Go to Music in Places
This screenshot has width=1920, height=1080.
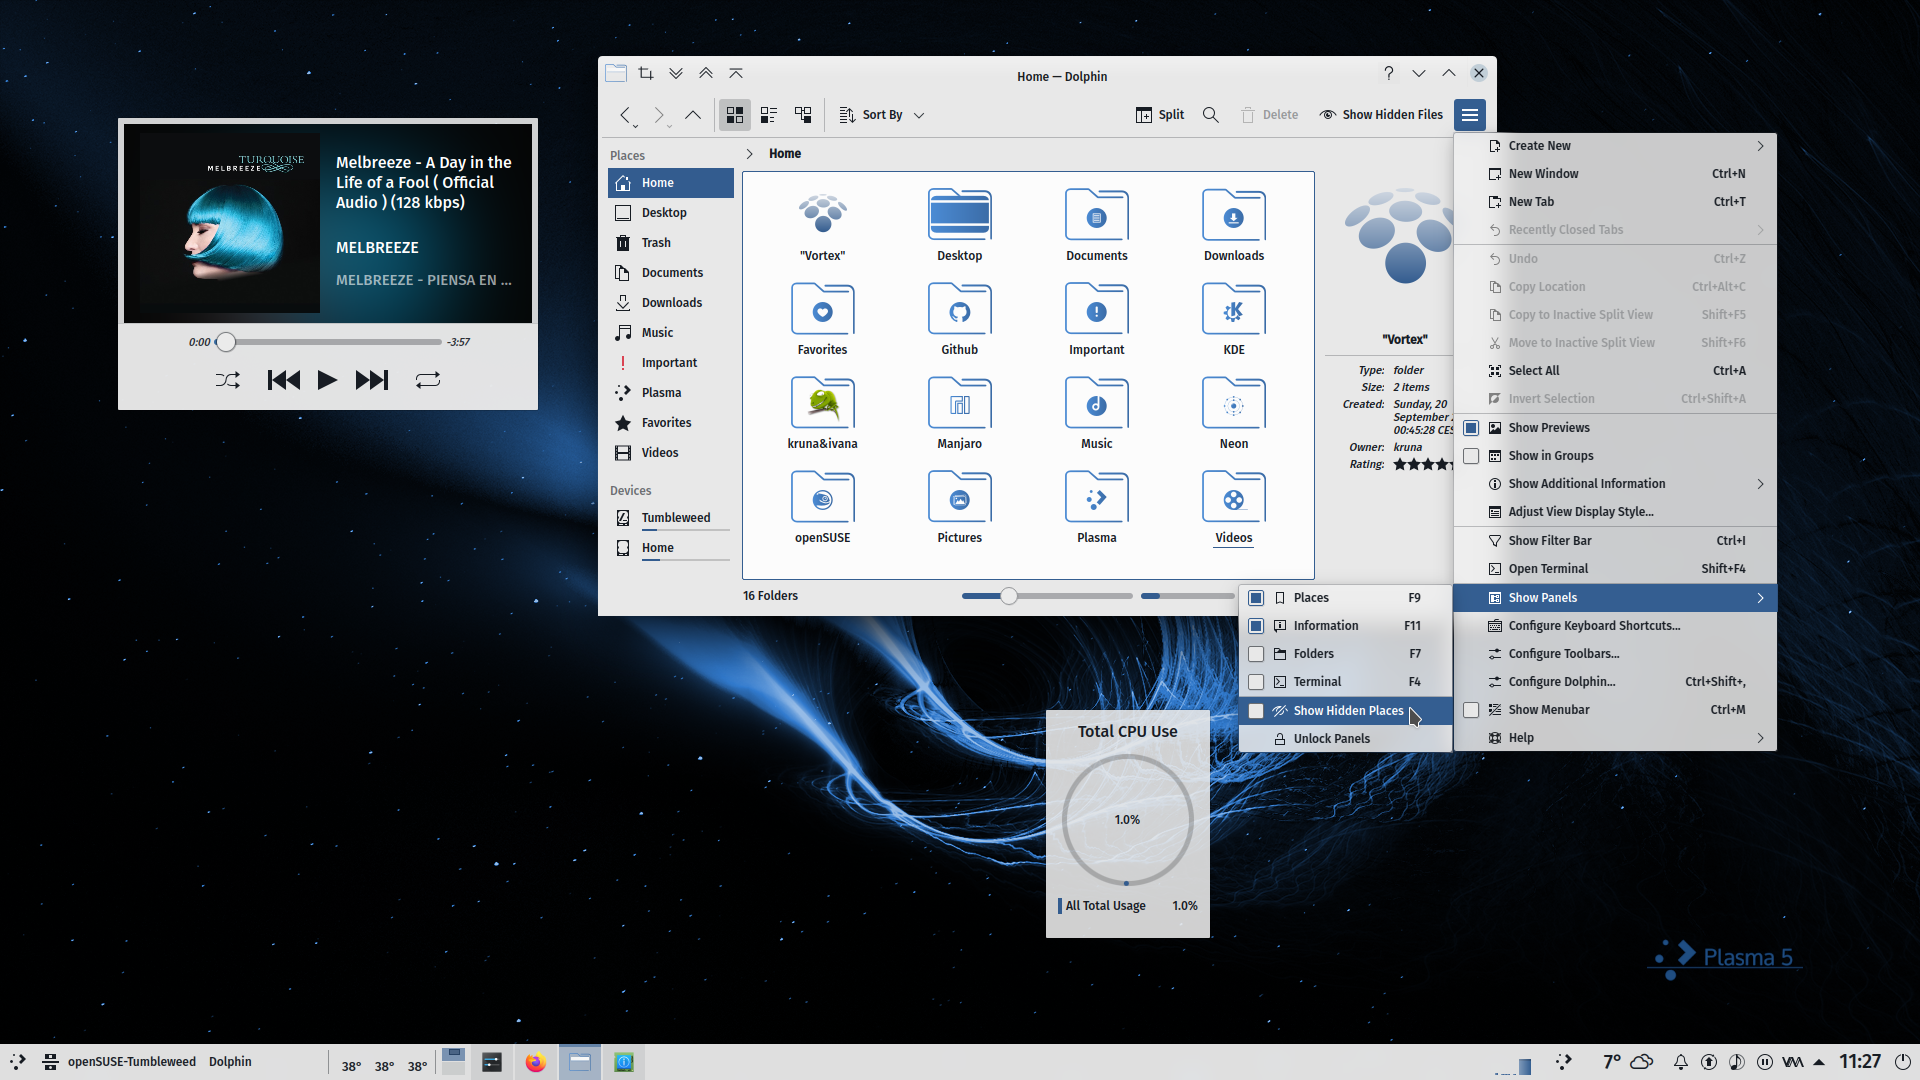click(x=671, y=333)
